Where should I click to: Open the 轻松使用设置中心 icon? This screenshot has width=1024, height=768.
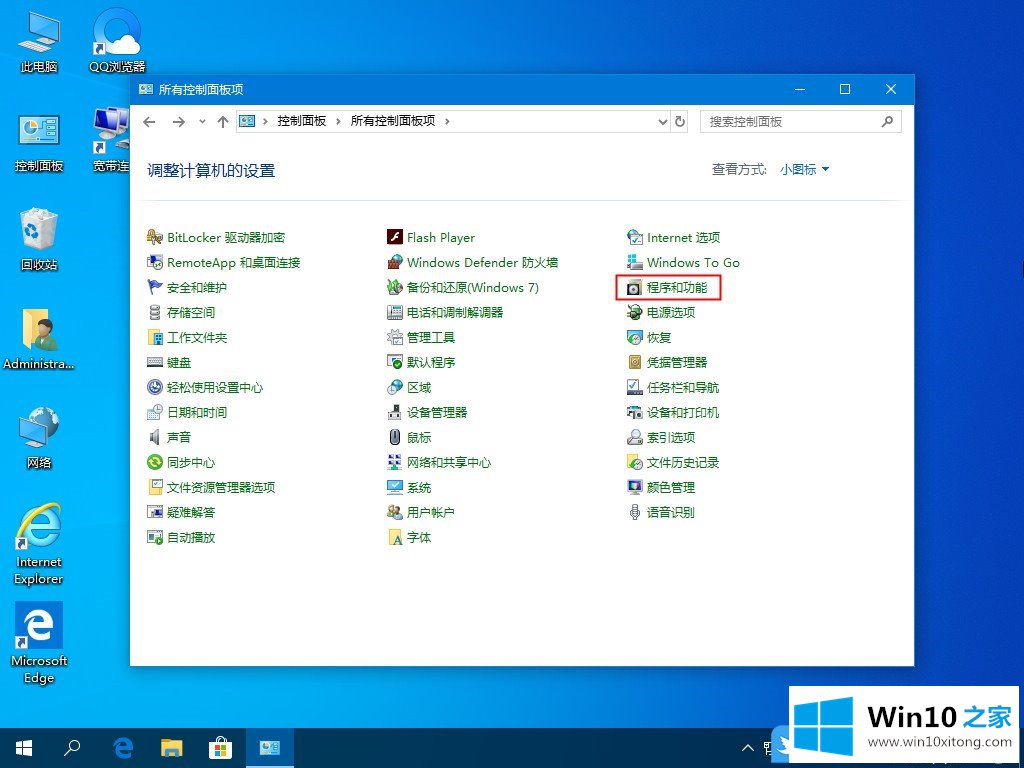pos(155,387)
